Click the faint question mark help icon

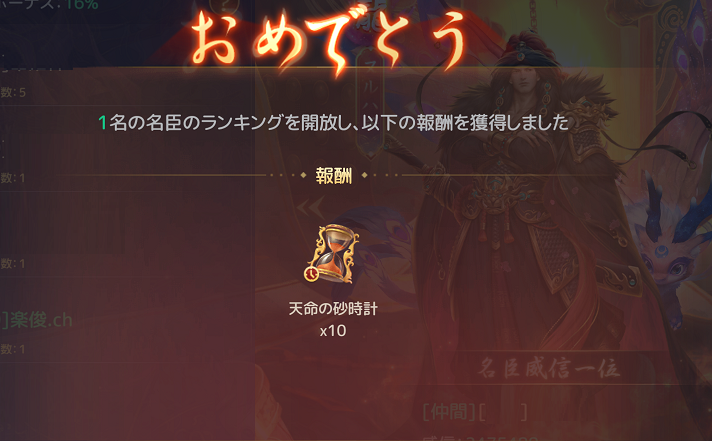(224, 6)
